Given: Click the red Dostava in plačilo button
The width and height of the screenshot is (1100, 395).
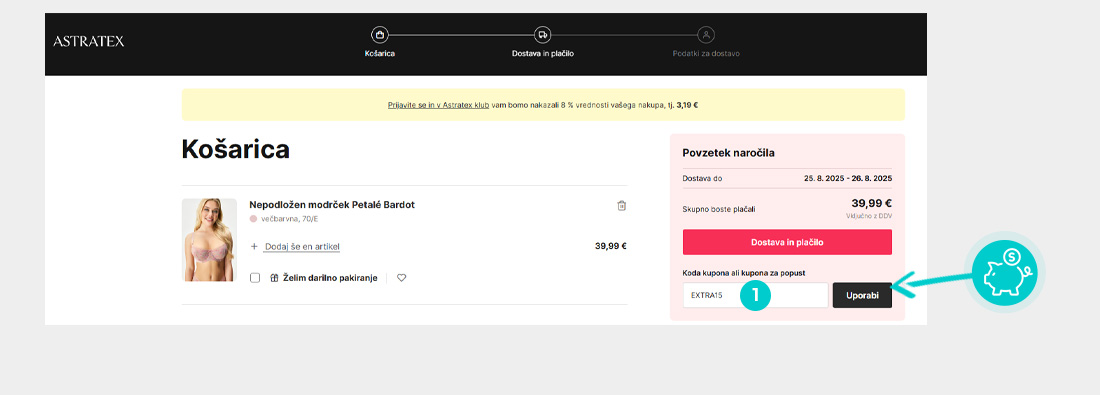Looking at the screenshot, I should pos(787,242).
